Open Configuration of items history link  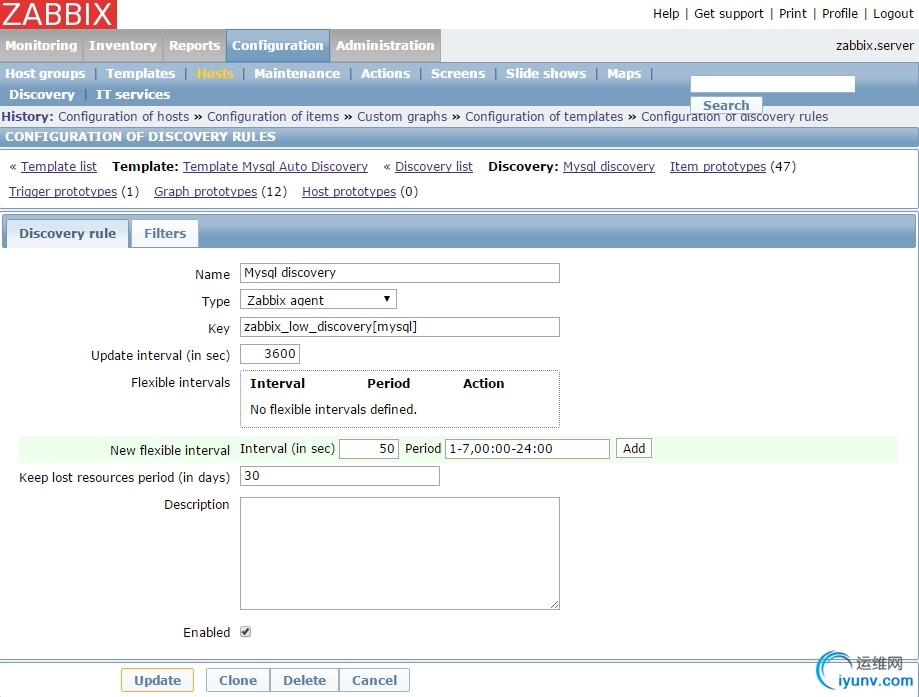273,117
